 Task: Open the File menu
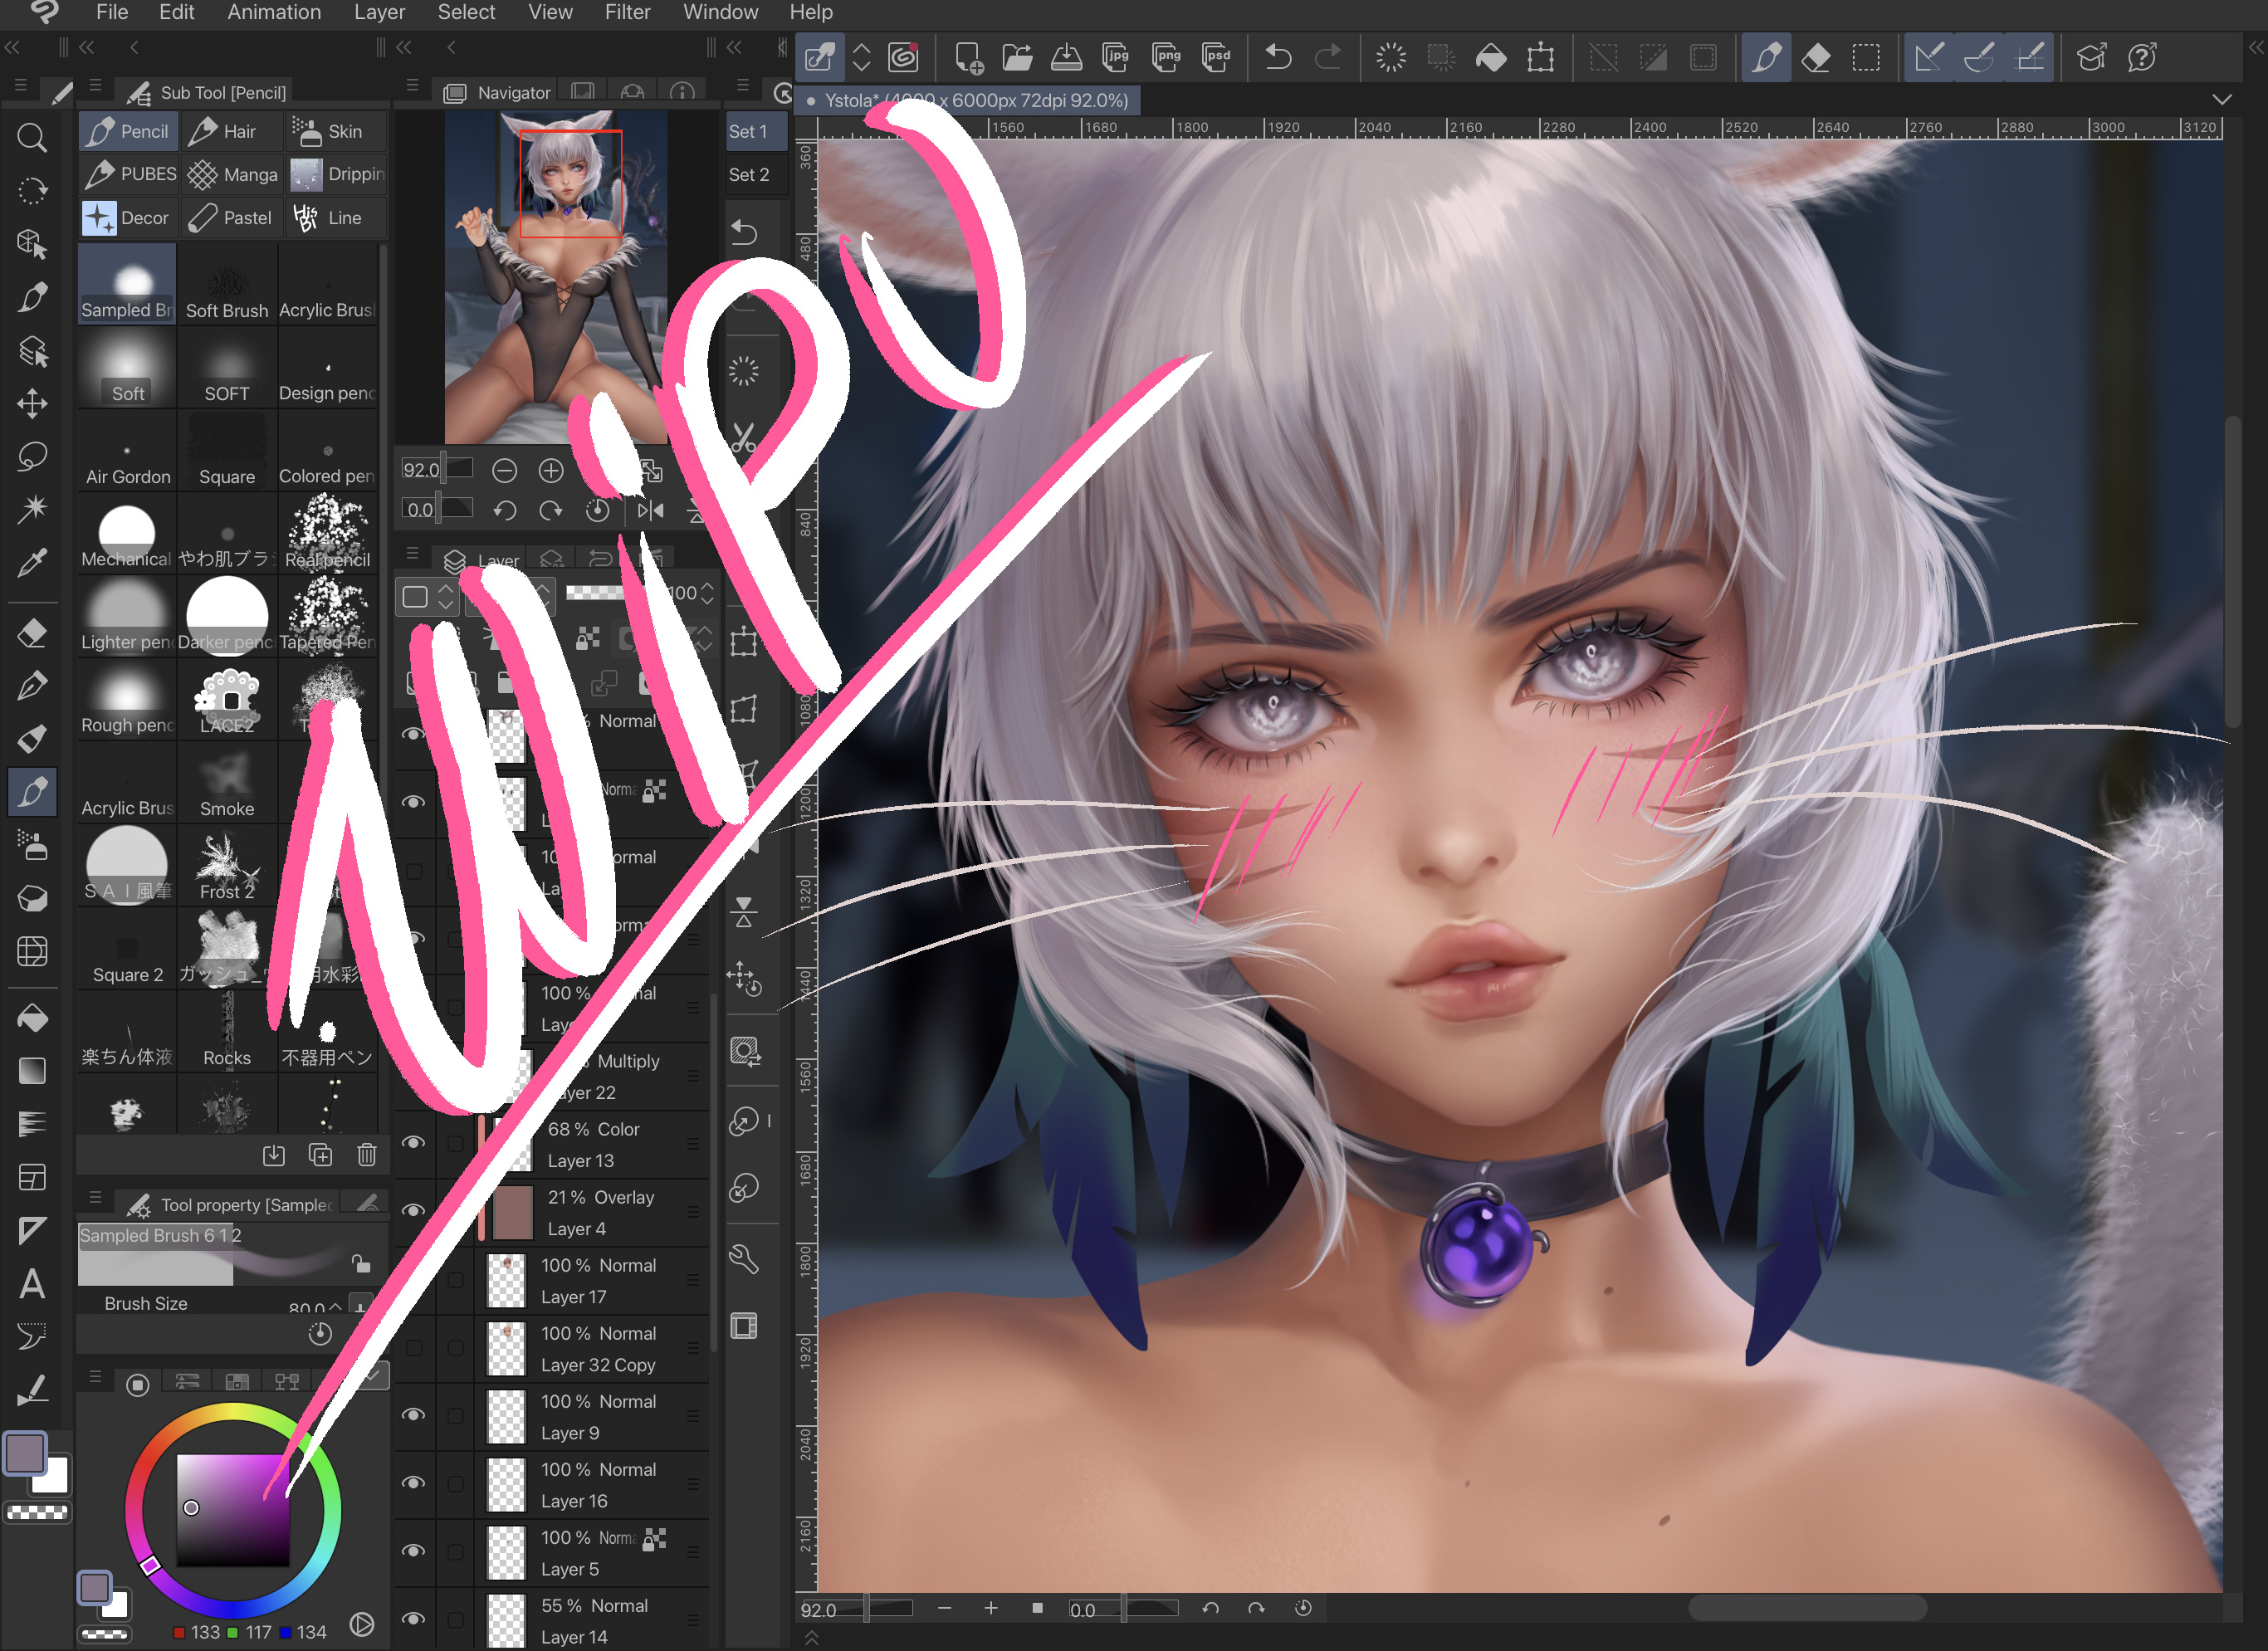[x=112, y=13]
